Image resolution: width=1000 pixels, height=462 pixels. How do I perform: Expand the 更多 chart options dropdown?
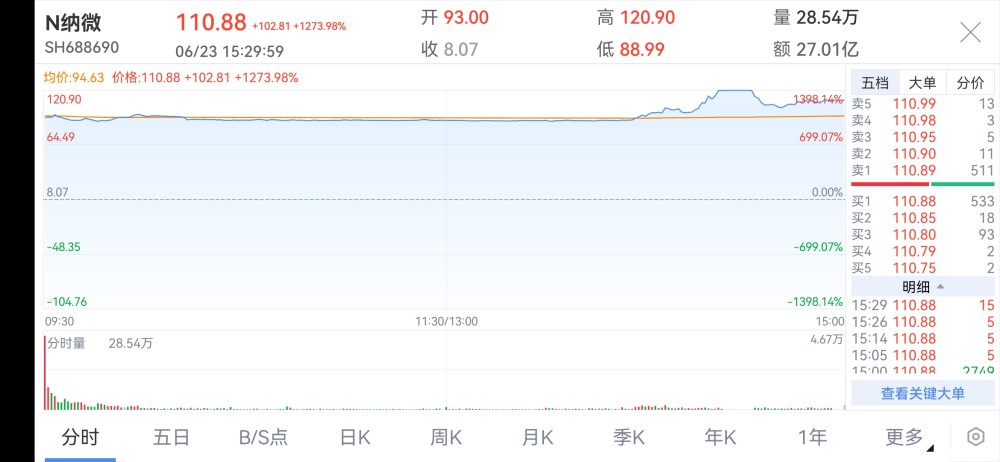pos(908,437)
